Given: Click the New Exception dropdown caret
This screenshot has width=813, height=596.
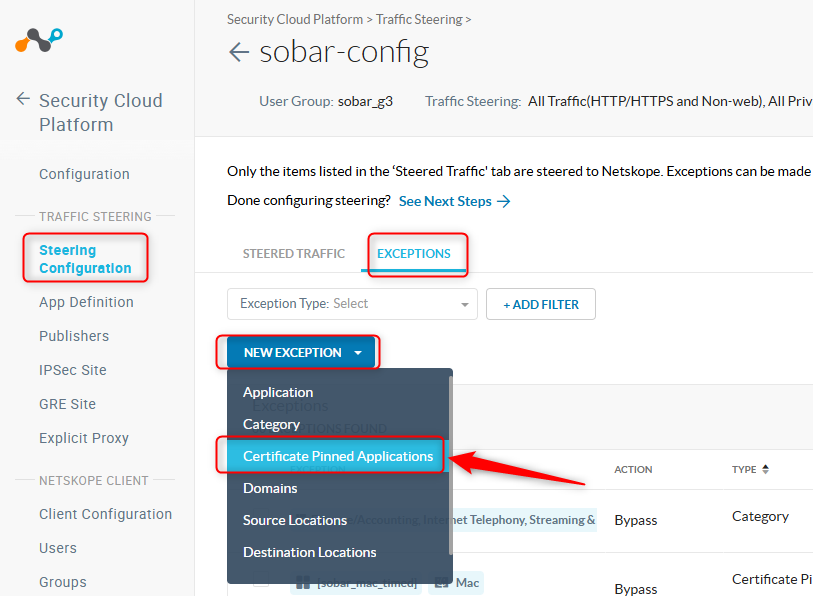Looking at the screenshot, I should tap(358, 353).
